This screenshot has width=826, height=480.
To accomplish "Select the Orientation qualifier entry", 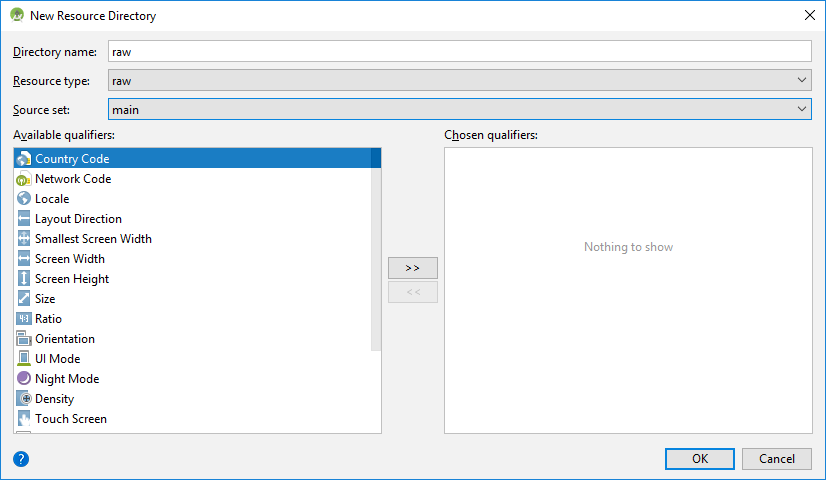I will pyautogui.click(x=65, y=339).
